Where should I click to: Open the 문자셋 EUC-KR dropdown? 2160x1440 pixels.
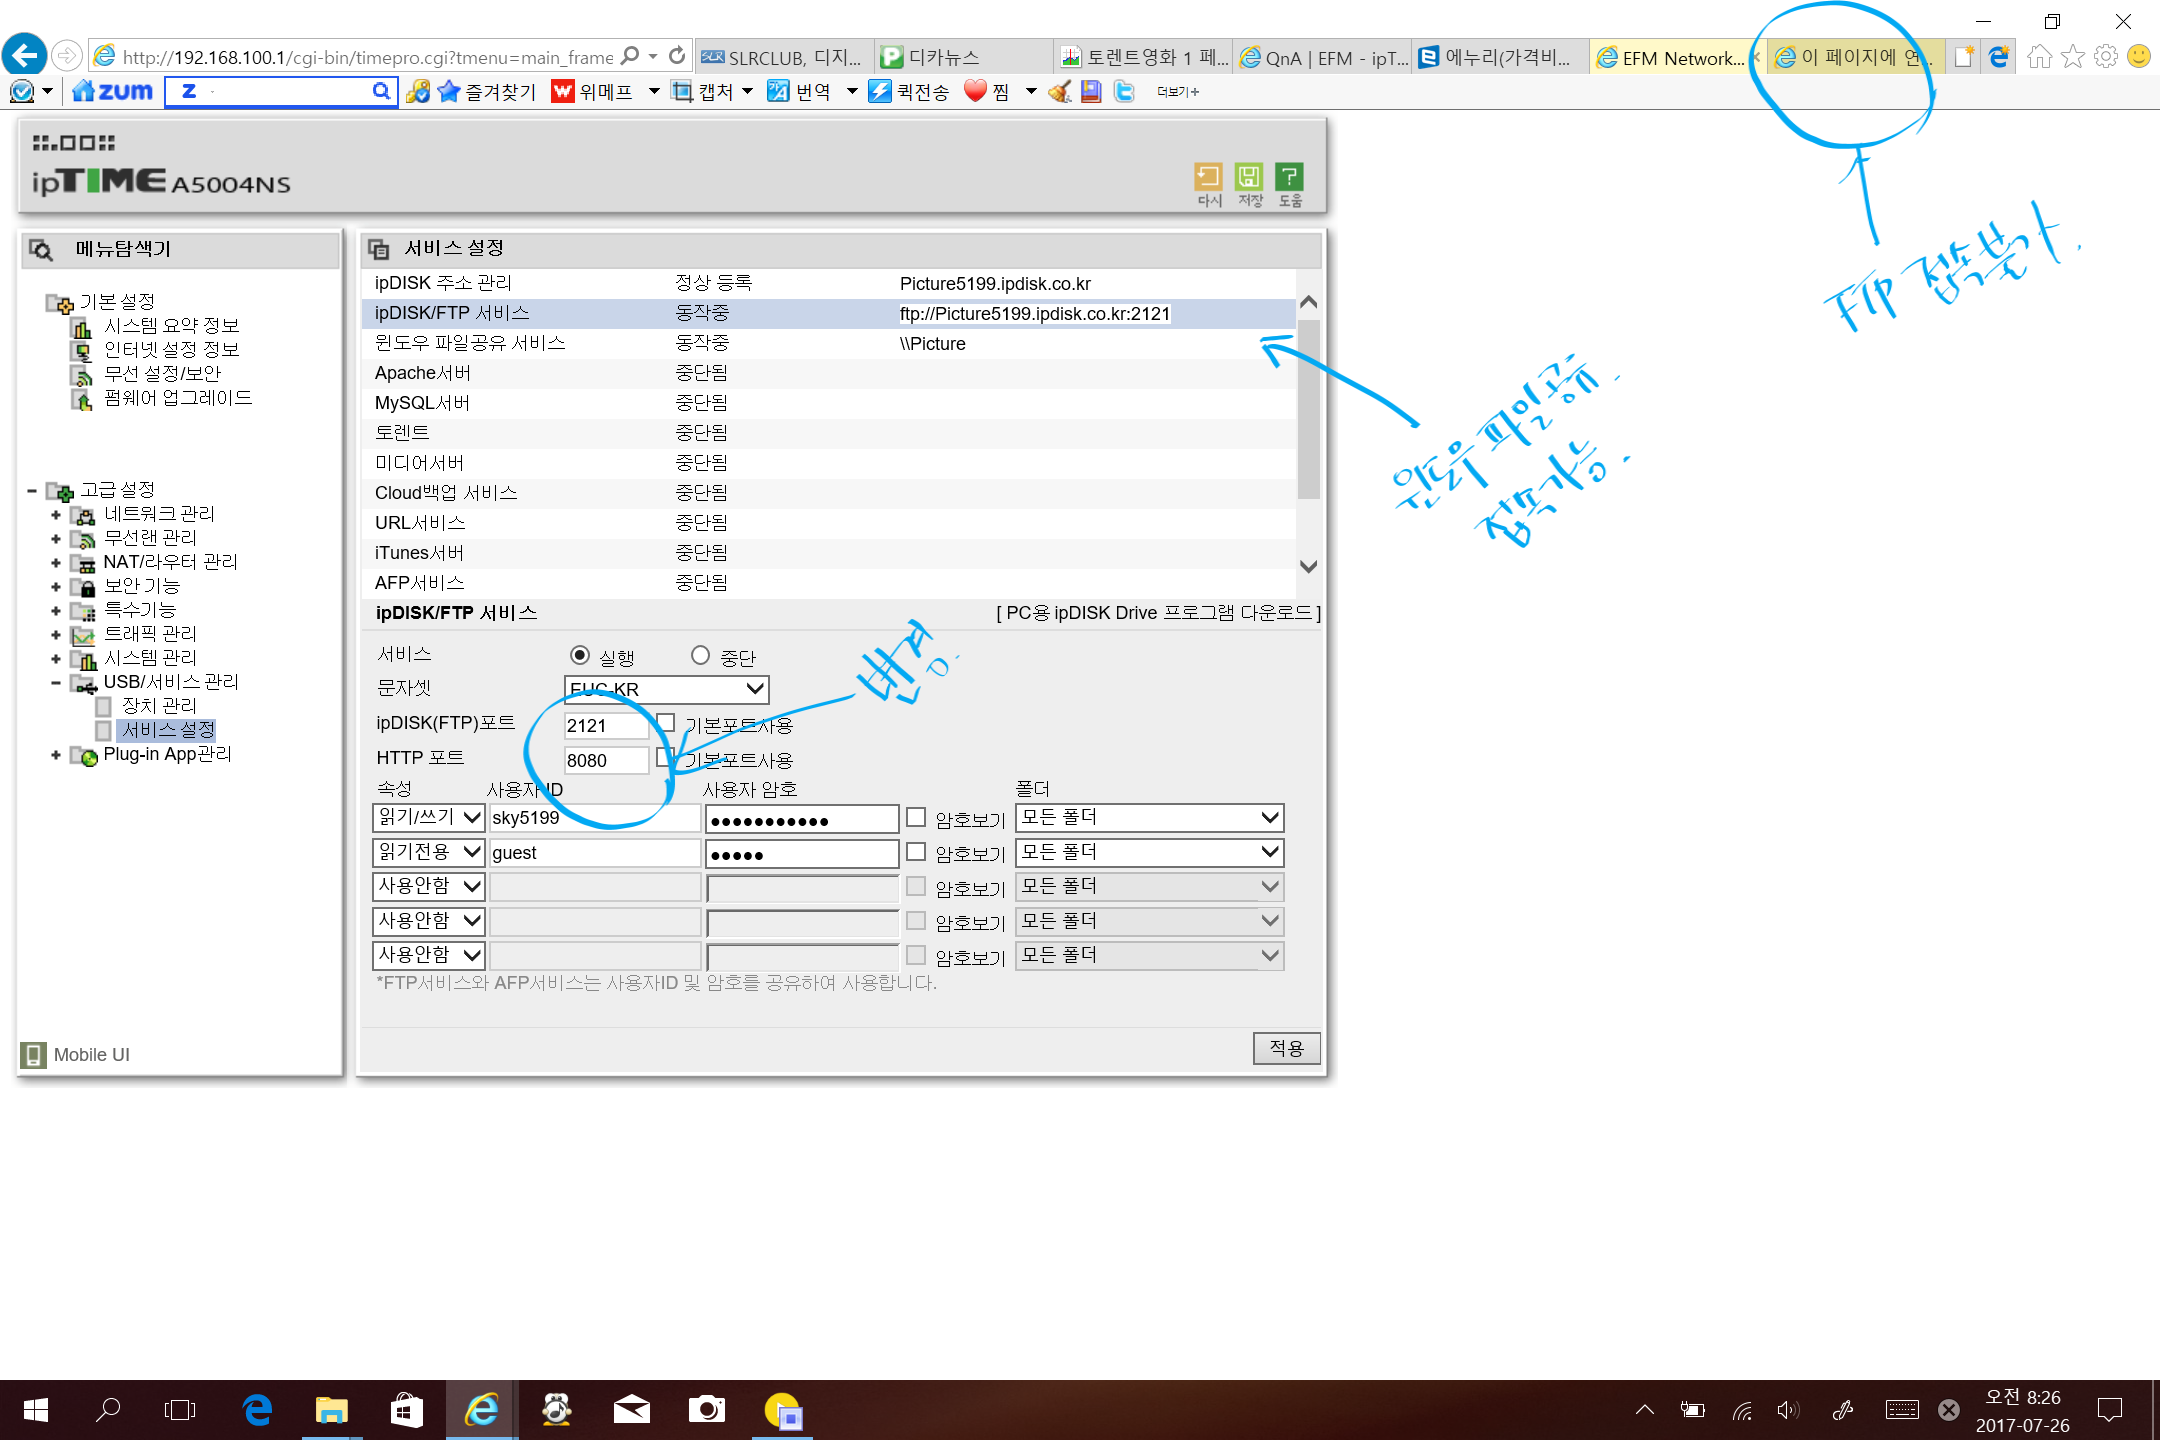(667, 689)
